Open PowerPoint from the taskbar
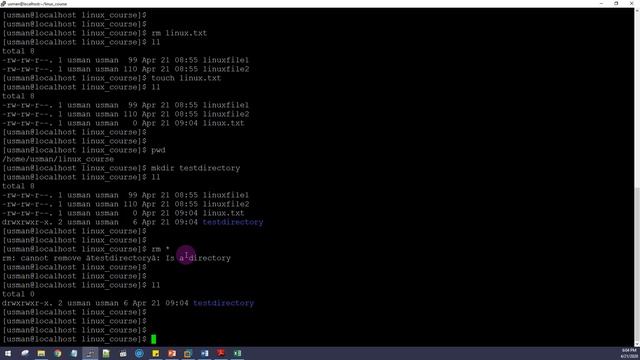This screenshot has height=360, width=640. (x=172, y=353)
